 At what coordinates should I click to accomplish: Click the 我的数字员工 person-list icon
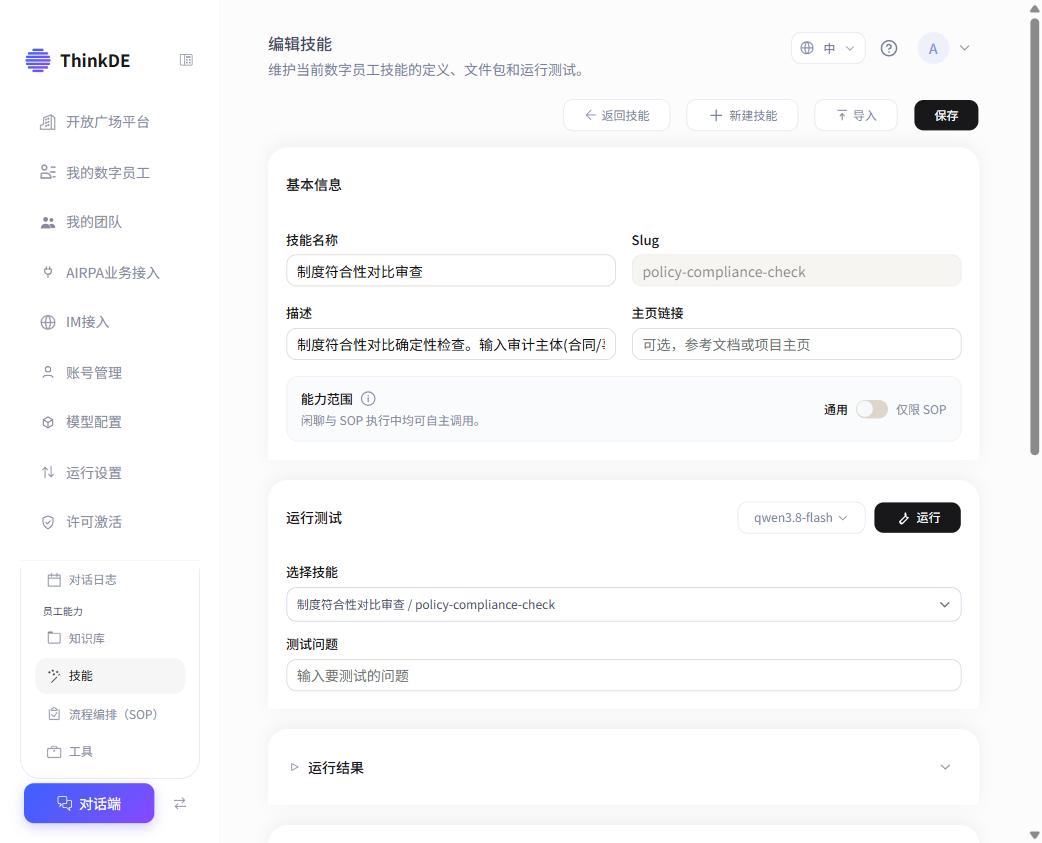pos(48,173)
